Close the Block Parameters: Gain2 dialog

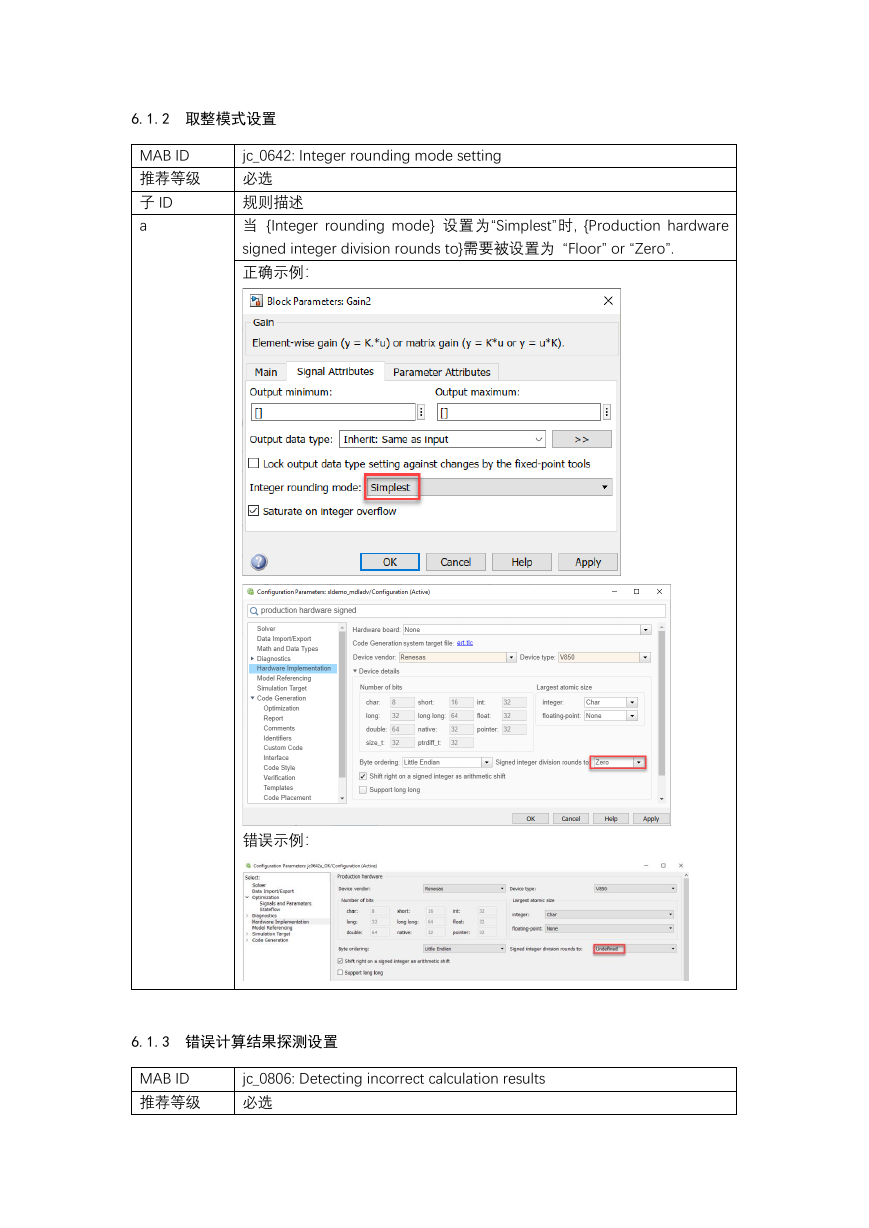[x=608, y=301]
